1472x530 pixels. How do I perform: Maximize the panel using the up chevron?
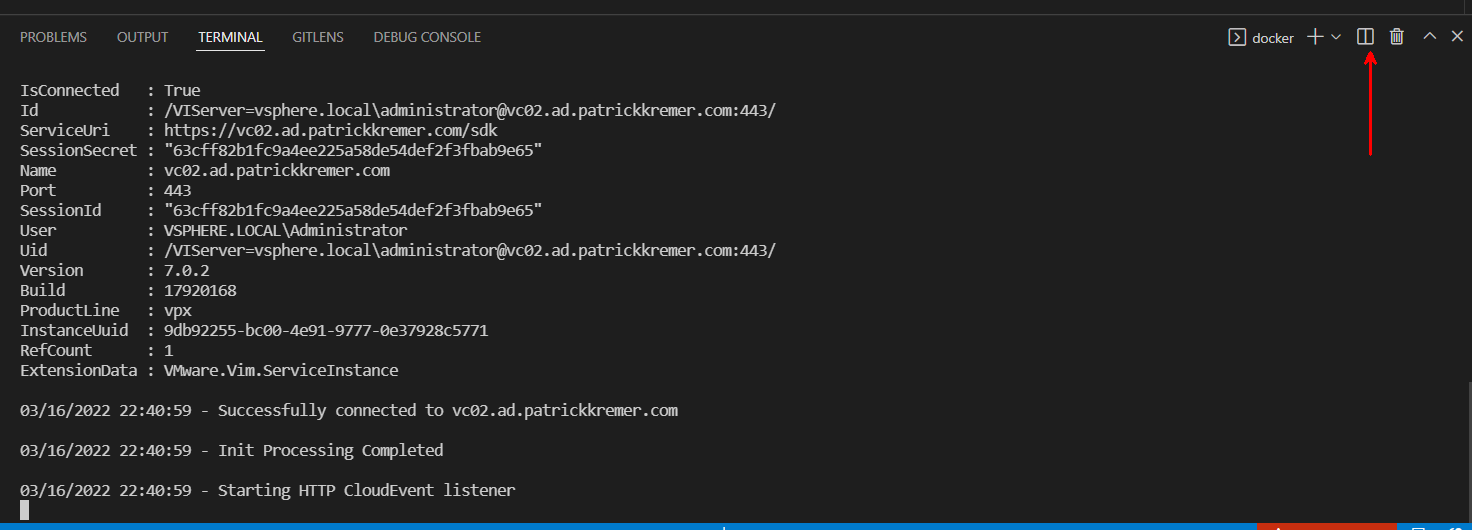1430,36
